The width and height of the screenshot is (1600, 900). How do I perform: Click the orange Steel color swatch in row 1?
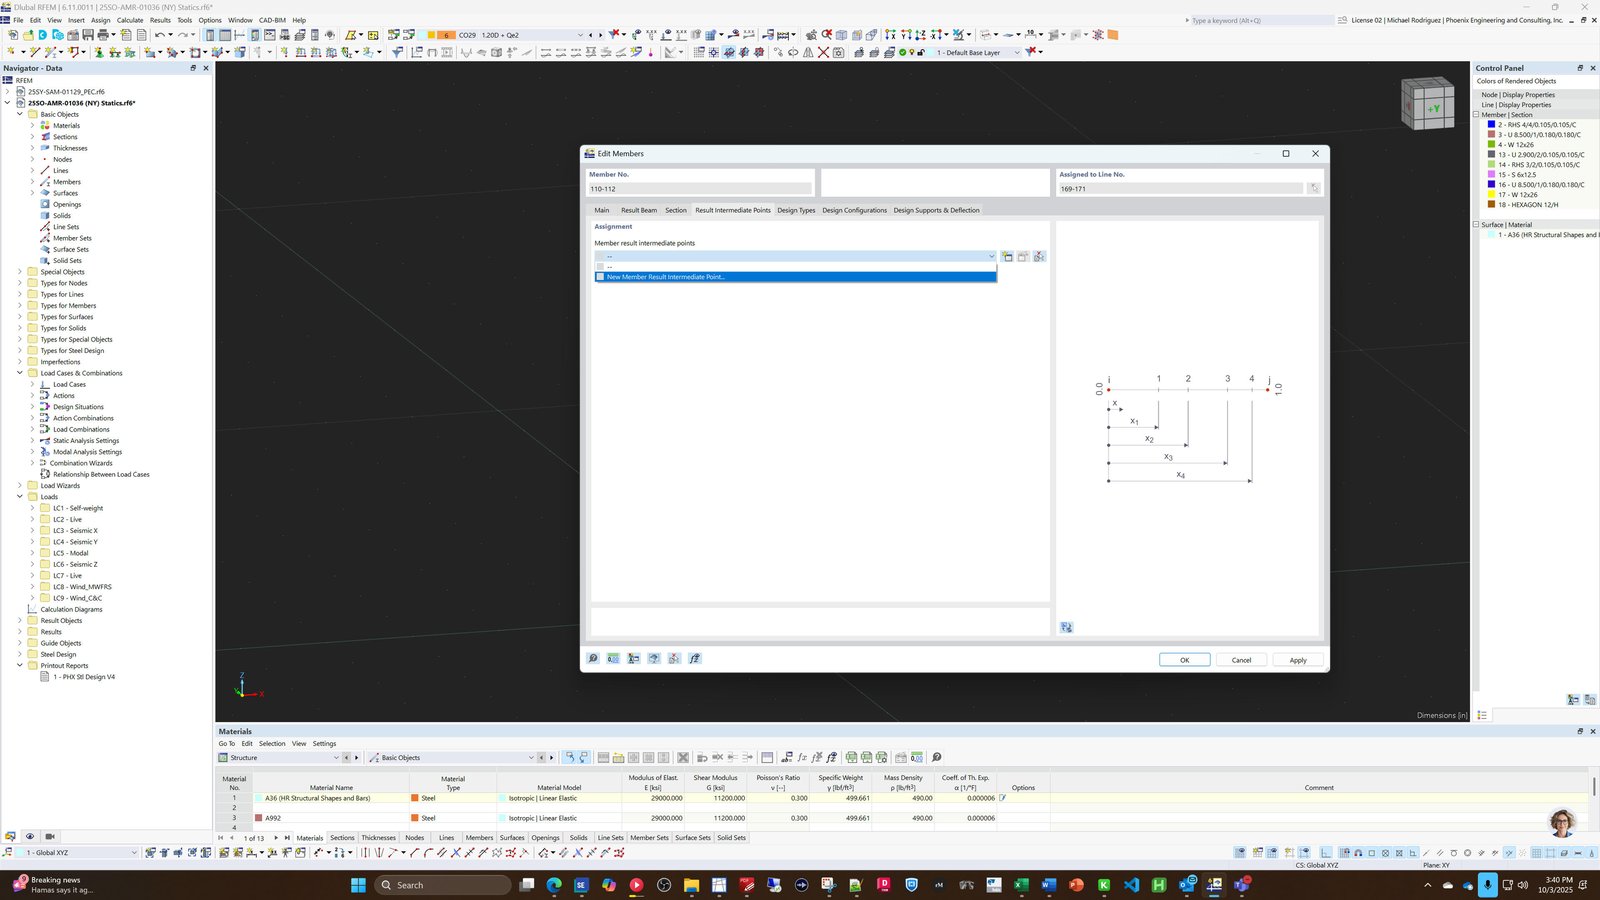415,798
